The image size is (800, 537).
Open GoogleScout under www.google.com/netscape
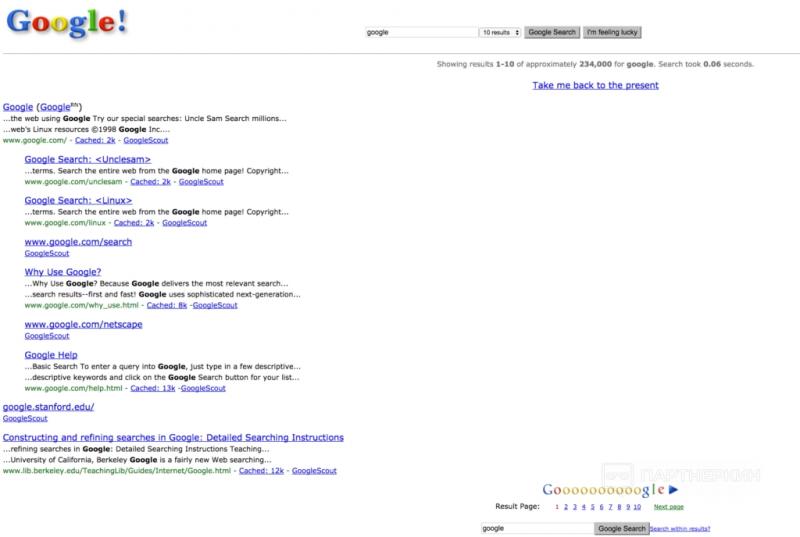tap(47, 336)
